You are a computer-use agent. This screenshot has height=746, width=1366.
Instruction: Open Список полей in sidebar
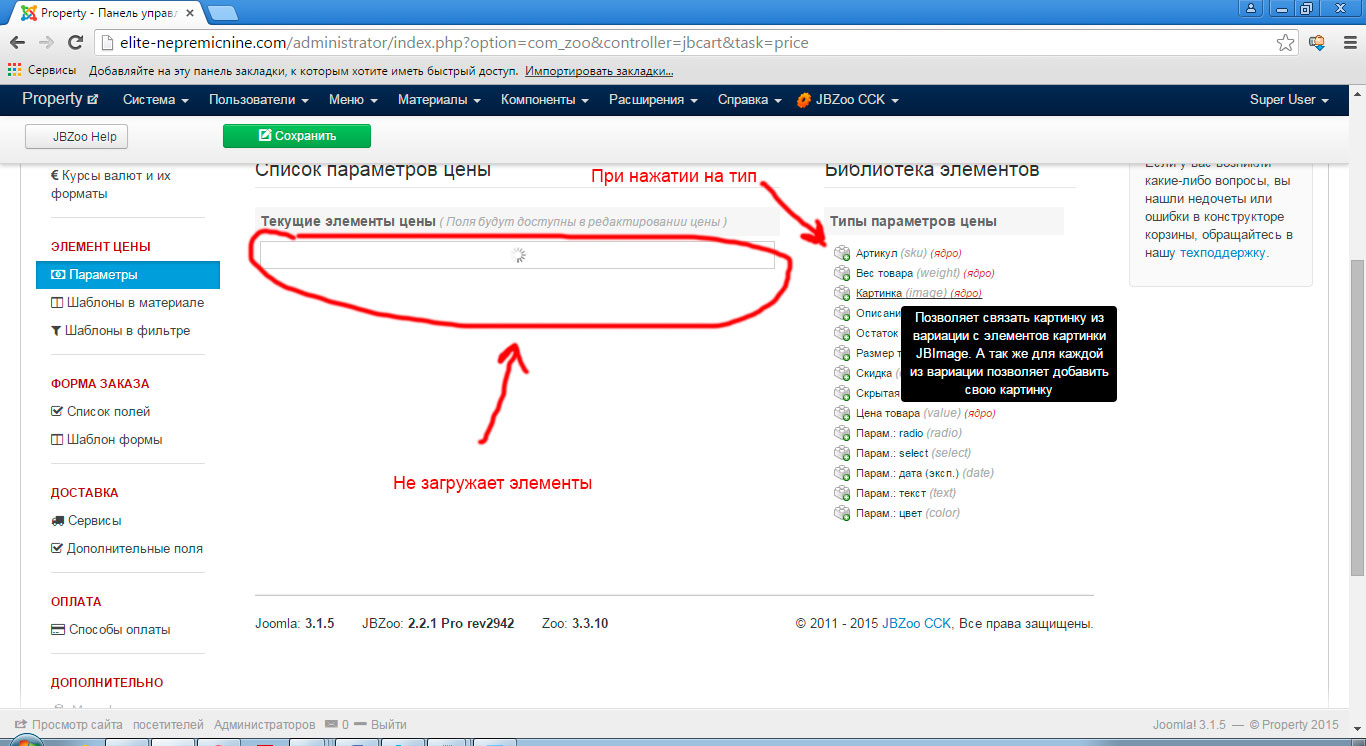(x=108, y=411)
